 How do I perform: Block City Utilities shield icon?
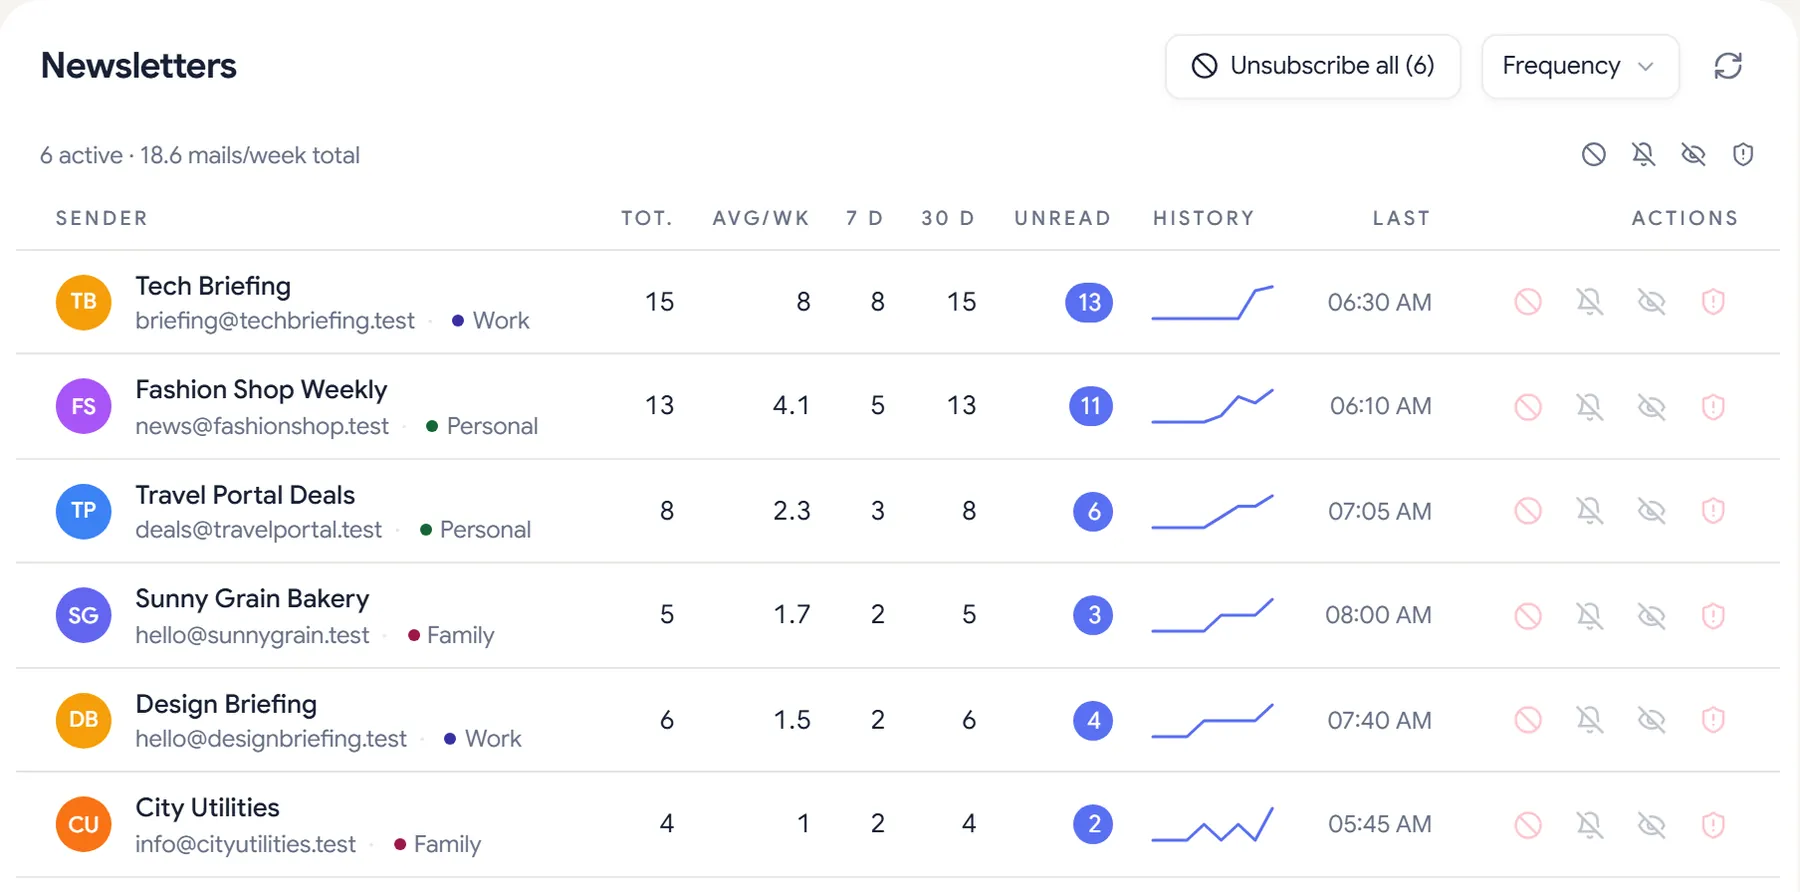click(1713, 825)
